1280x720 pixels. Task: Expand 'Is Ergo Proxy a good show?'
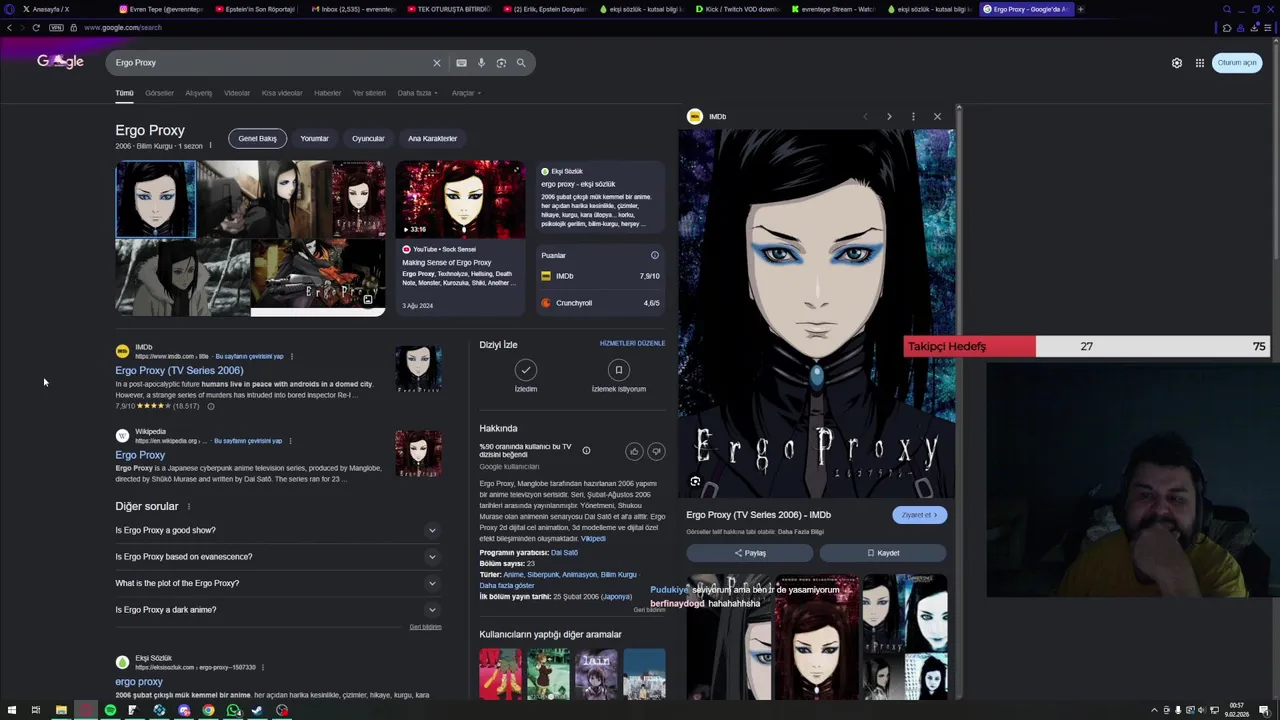coord(277,530)
